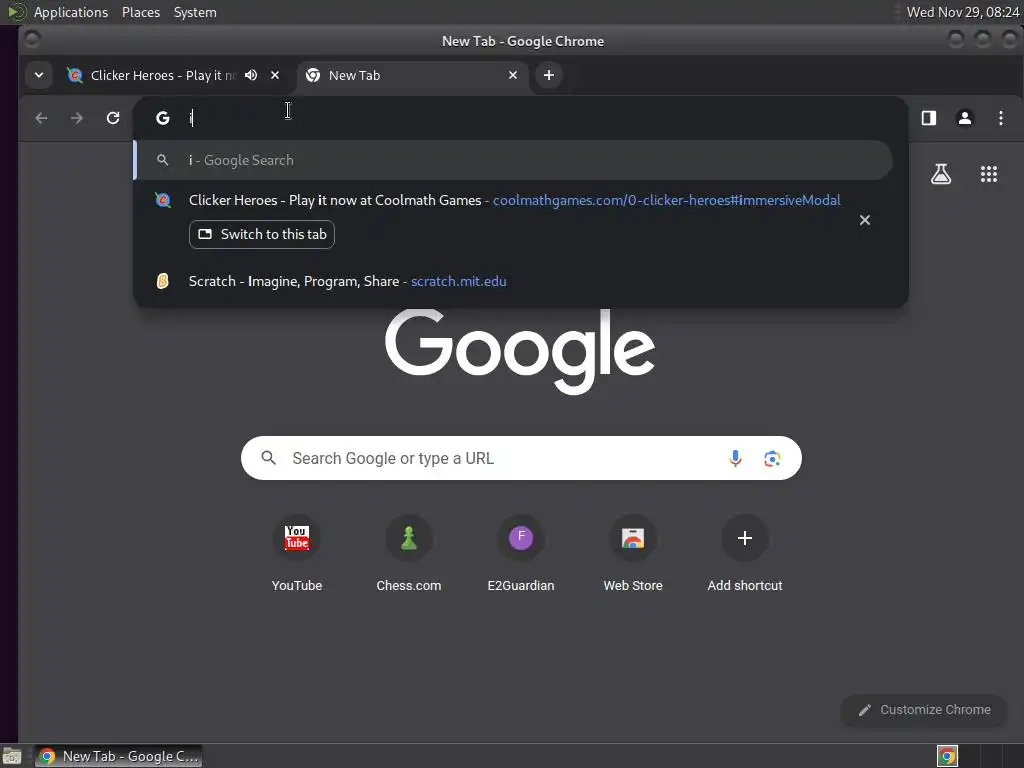This screenshot has height=768, width=1024.
Task: Click the Scratch cat favicon in suggestions
Action: tap(163, 281)
